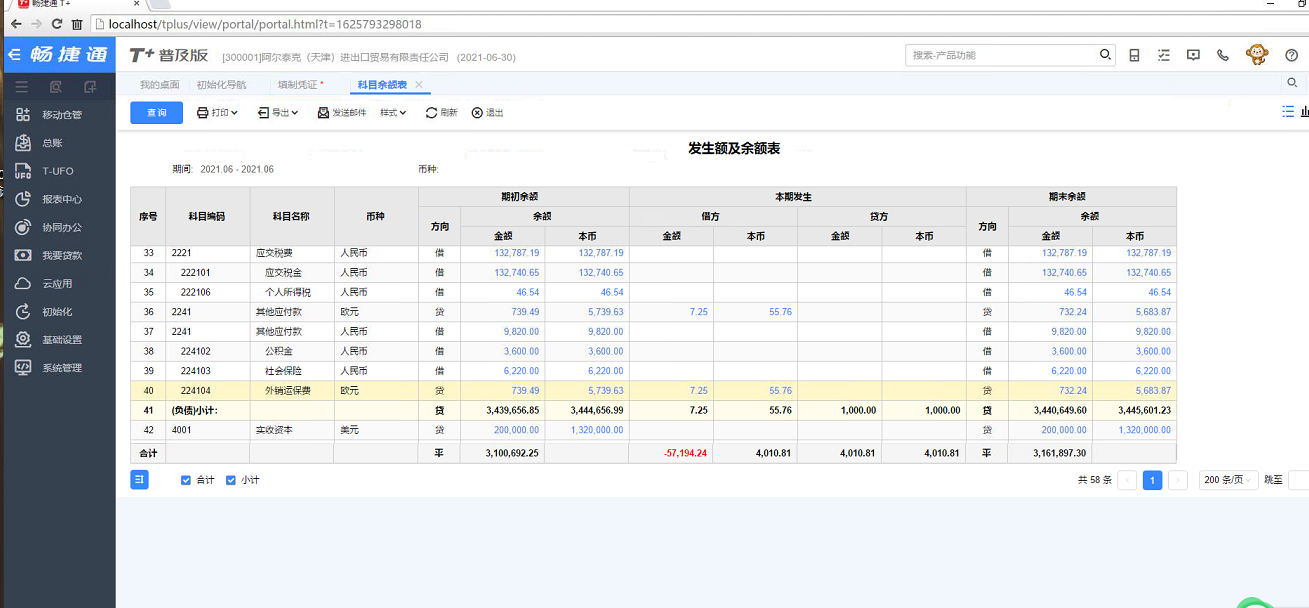This screenshot has height=608, width=1309.
Task: Switch to 我的桌面 tab
Action: [160, 85]
